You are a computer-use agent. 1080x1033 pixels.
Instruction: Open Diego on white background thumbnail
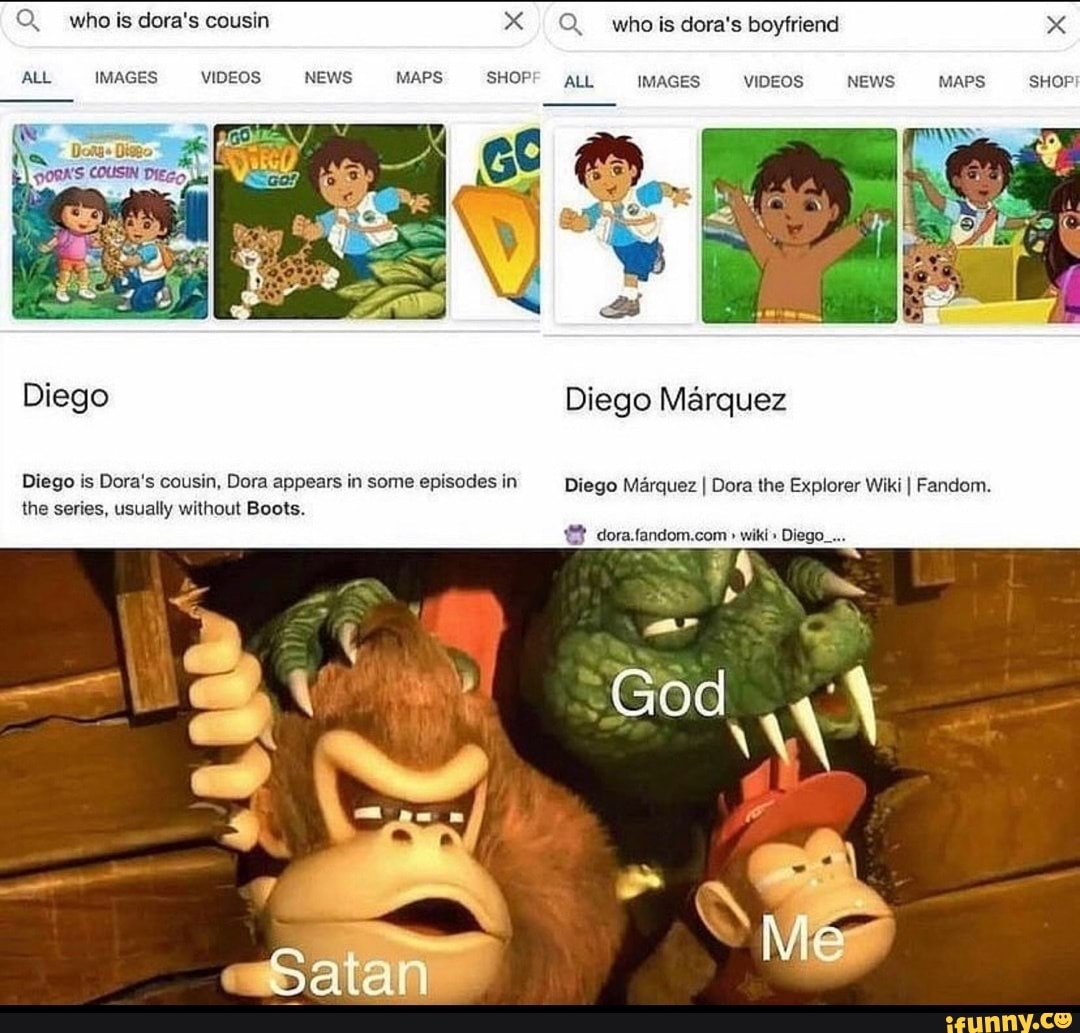tap(624, 225)
